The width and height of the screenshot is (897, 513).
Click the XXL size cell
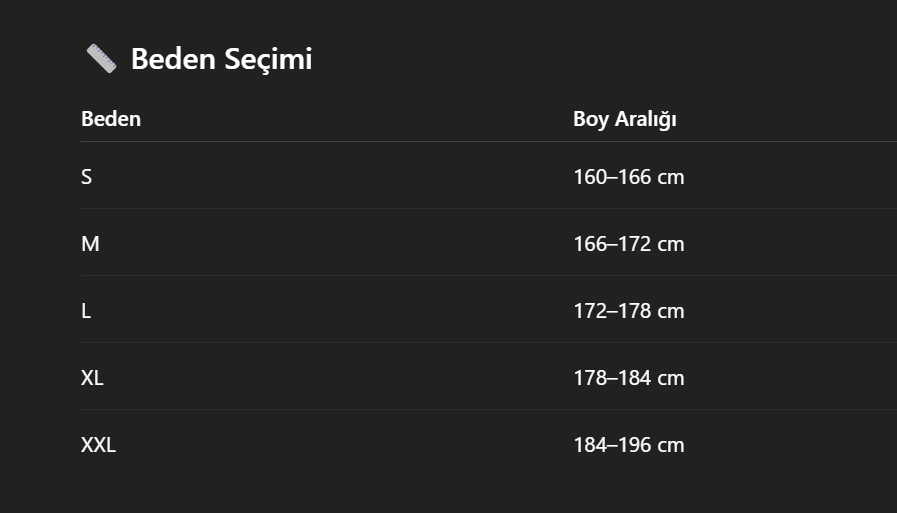pyautogui.click(x=98, y=444)
